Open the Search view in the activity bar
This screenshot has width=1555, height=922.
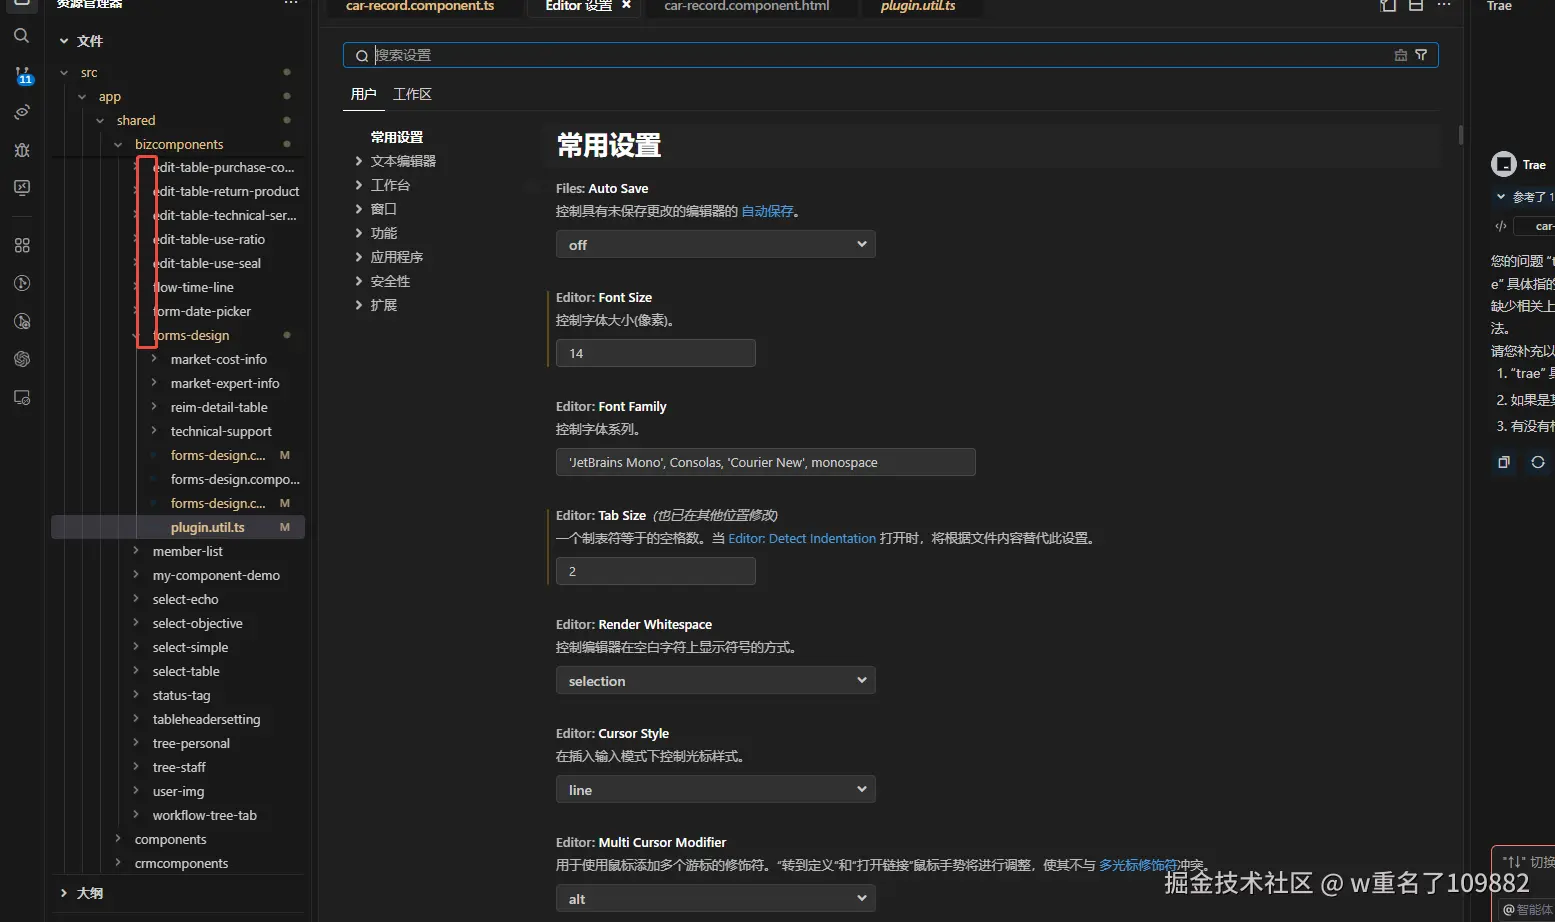[x=21, y=36]
